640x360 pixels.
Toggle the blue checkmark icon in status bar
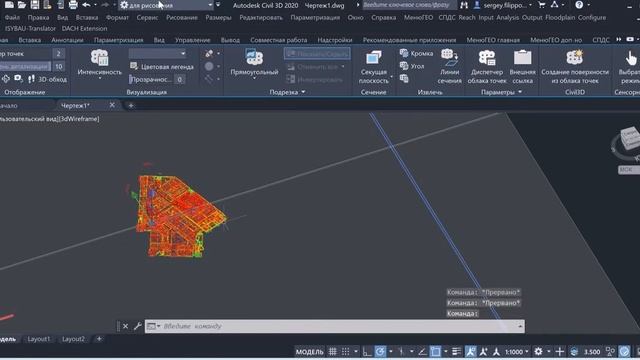tap(624, 351)
